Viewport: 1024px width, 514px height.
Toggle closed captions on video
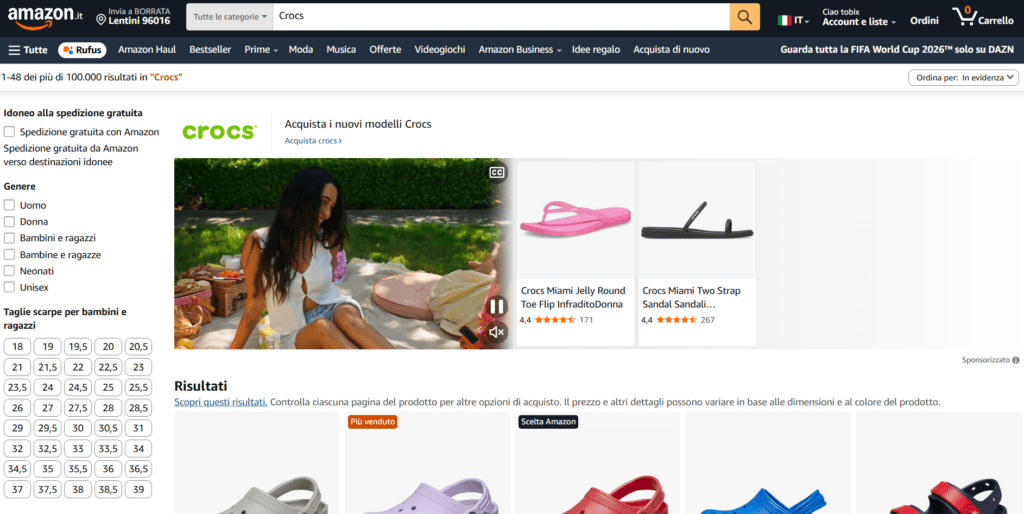(x=497, y=172)
